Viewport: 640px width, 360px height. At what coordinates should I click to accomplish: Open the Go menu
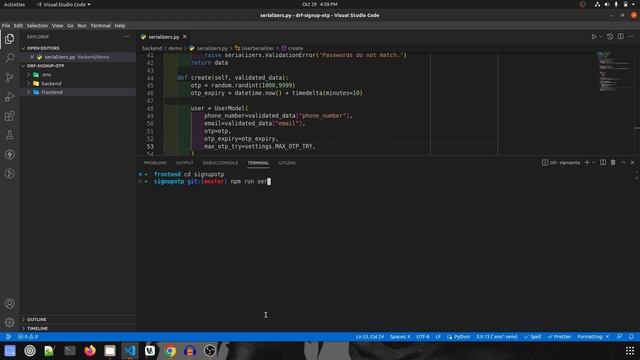70,26
